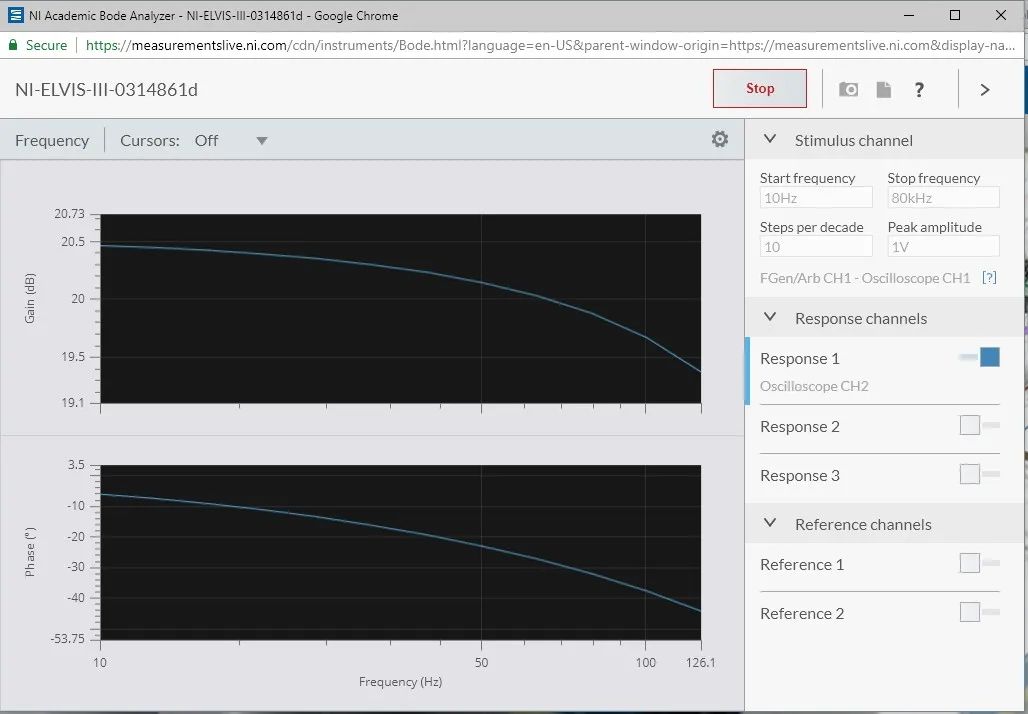1028x714 pixels.
Task: Close the Chrome window
Action: pos(1000,15)
